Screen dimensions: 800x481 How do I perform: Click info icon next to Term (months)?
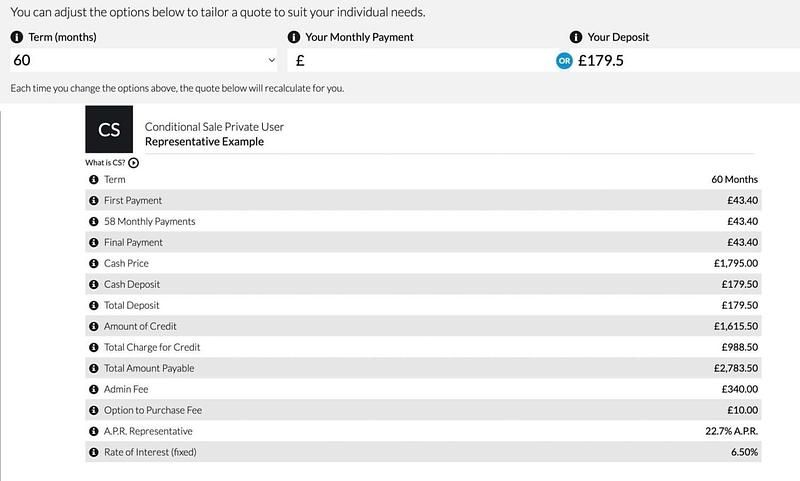point(16,37)
